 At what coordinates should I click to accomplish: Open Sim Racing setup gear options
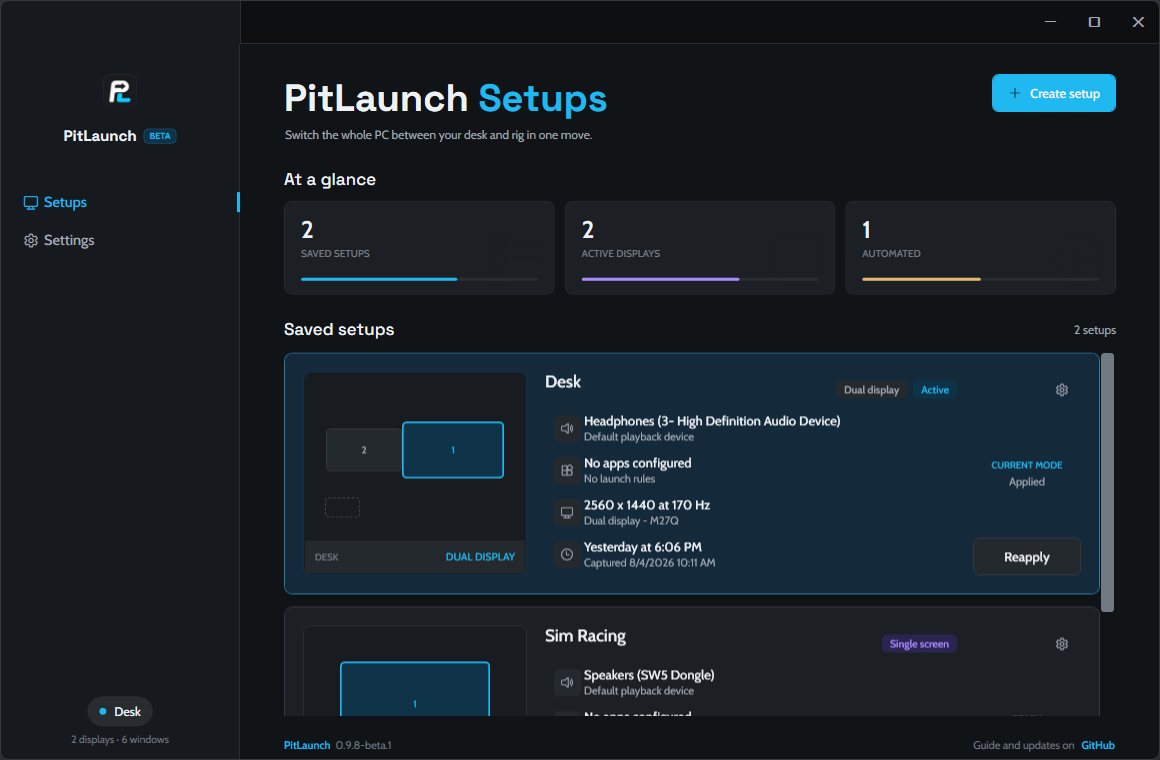pyautogui.click(x=1062, y=644)
